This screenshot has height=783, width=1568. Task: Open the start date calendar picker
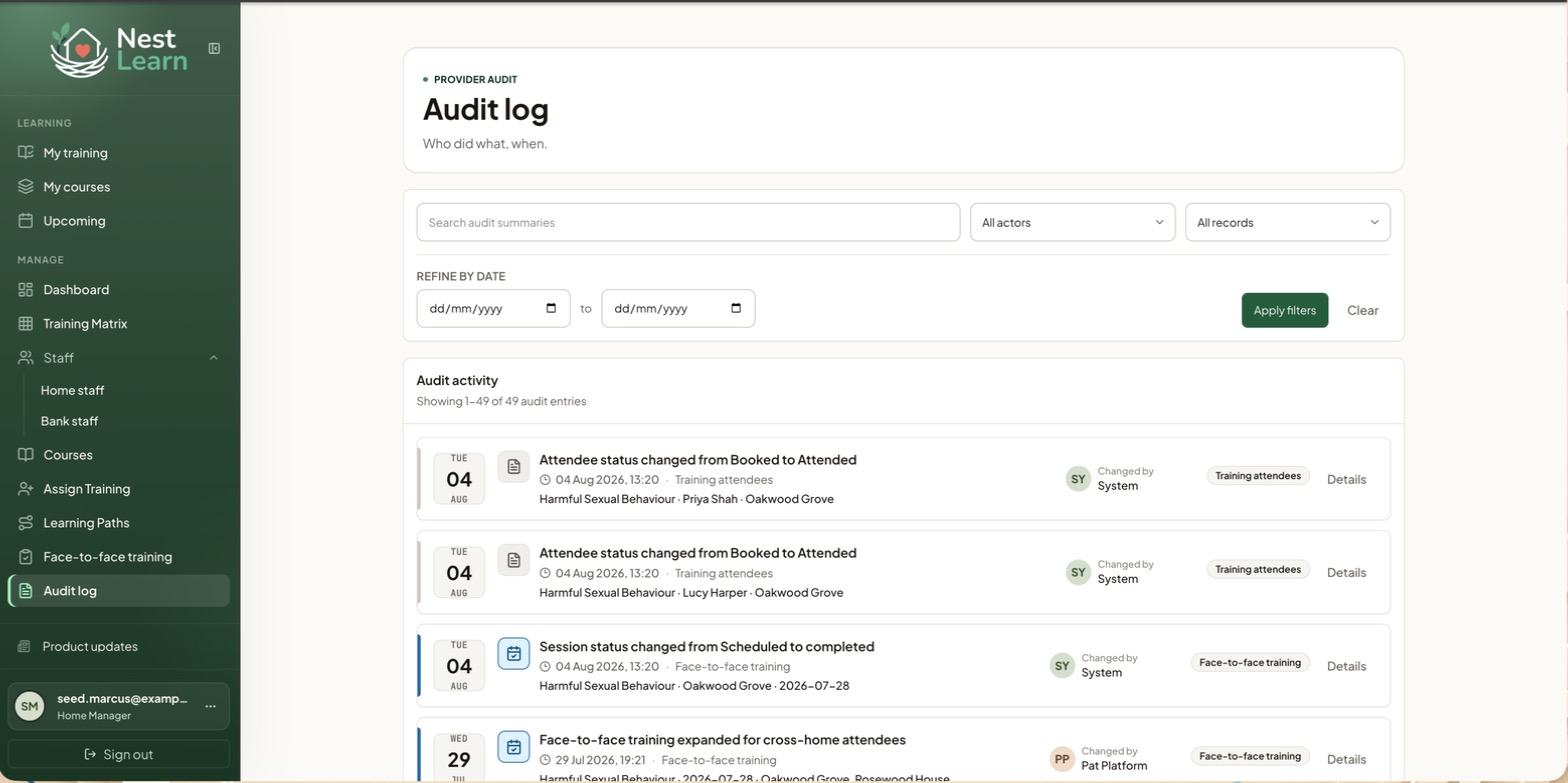coord(551,308)
